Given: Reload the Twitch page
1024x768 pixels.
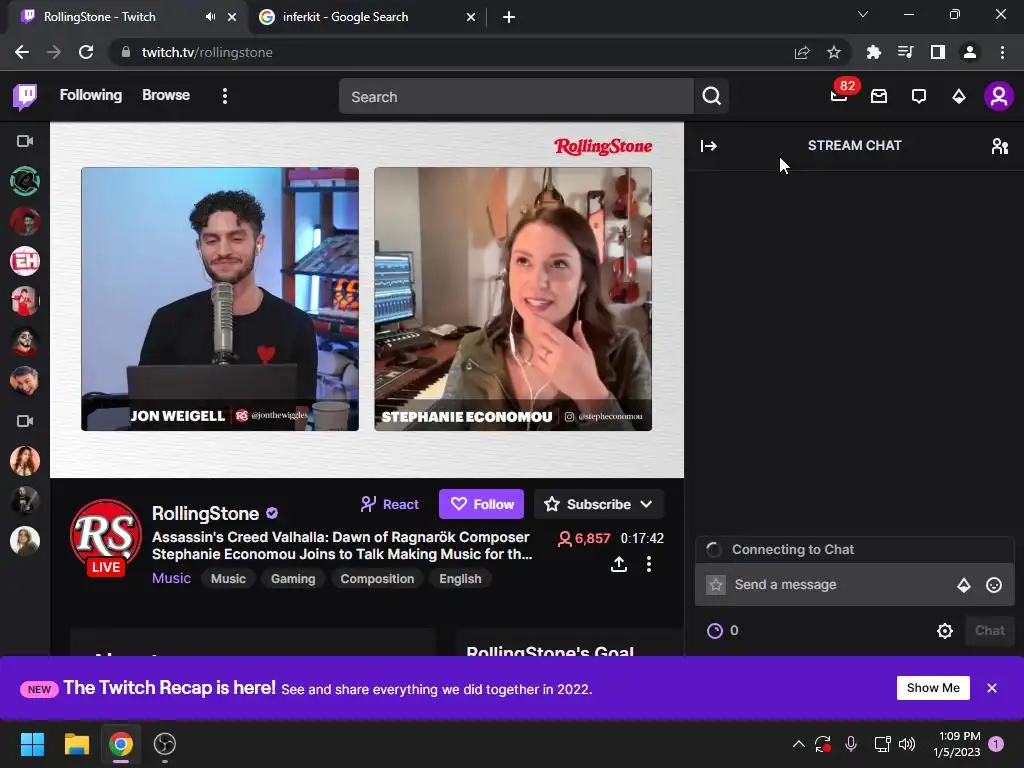Looking at the screenshot, I should (x=86, y=52).
